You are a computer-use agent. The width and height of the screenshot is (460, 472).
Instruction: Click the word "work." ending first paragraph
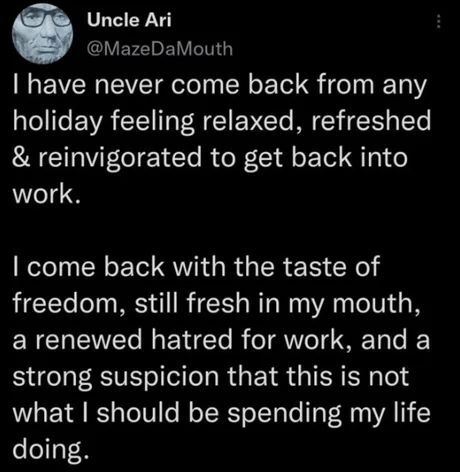47,194
